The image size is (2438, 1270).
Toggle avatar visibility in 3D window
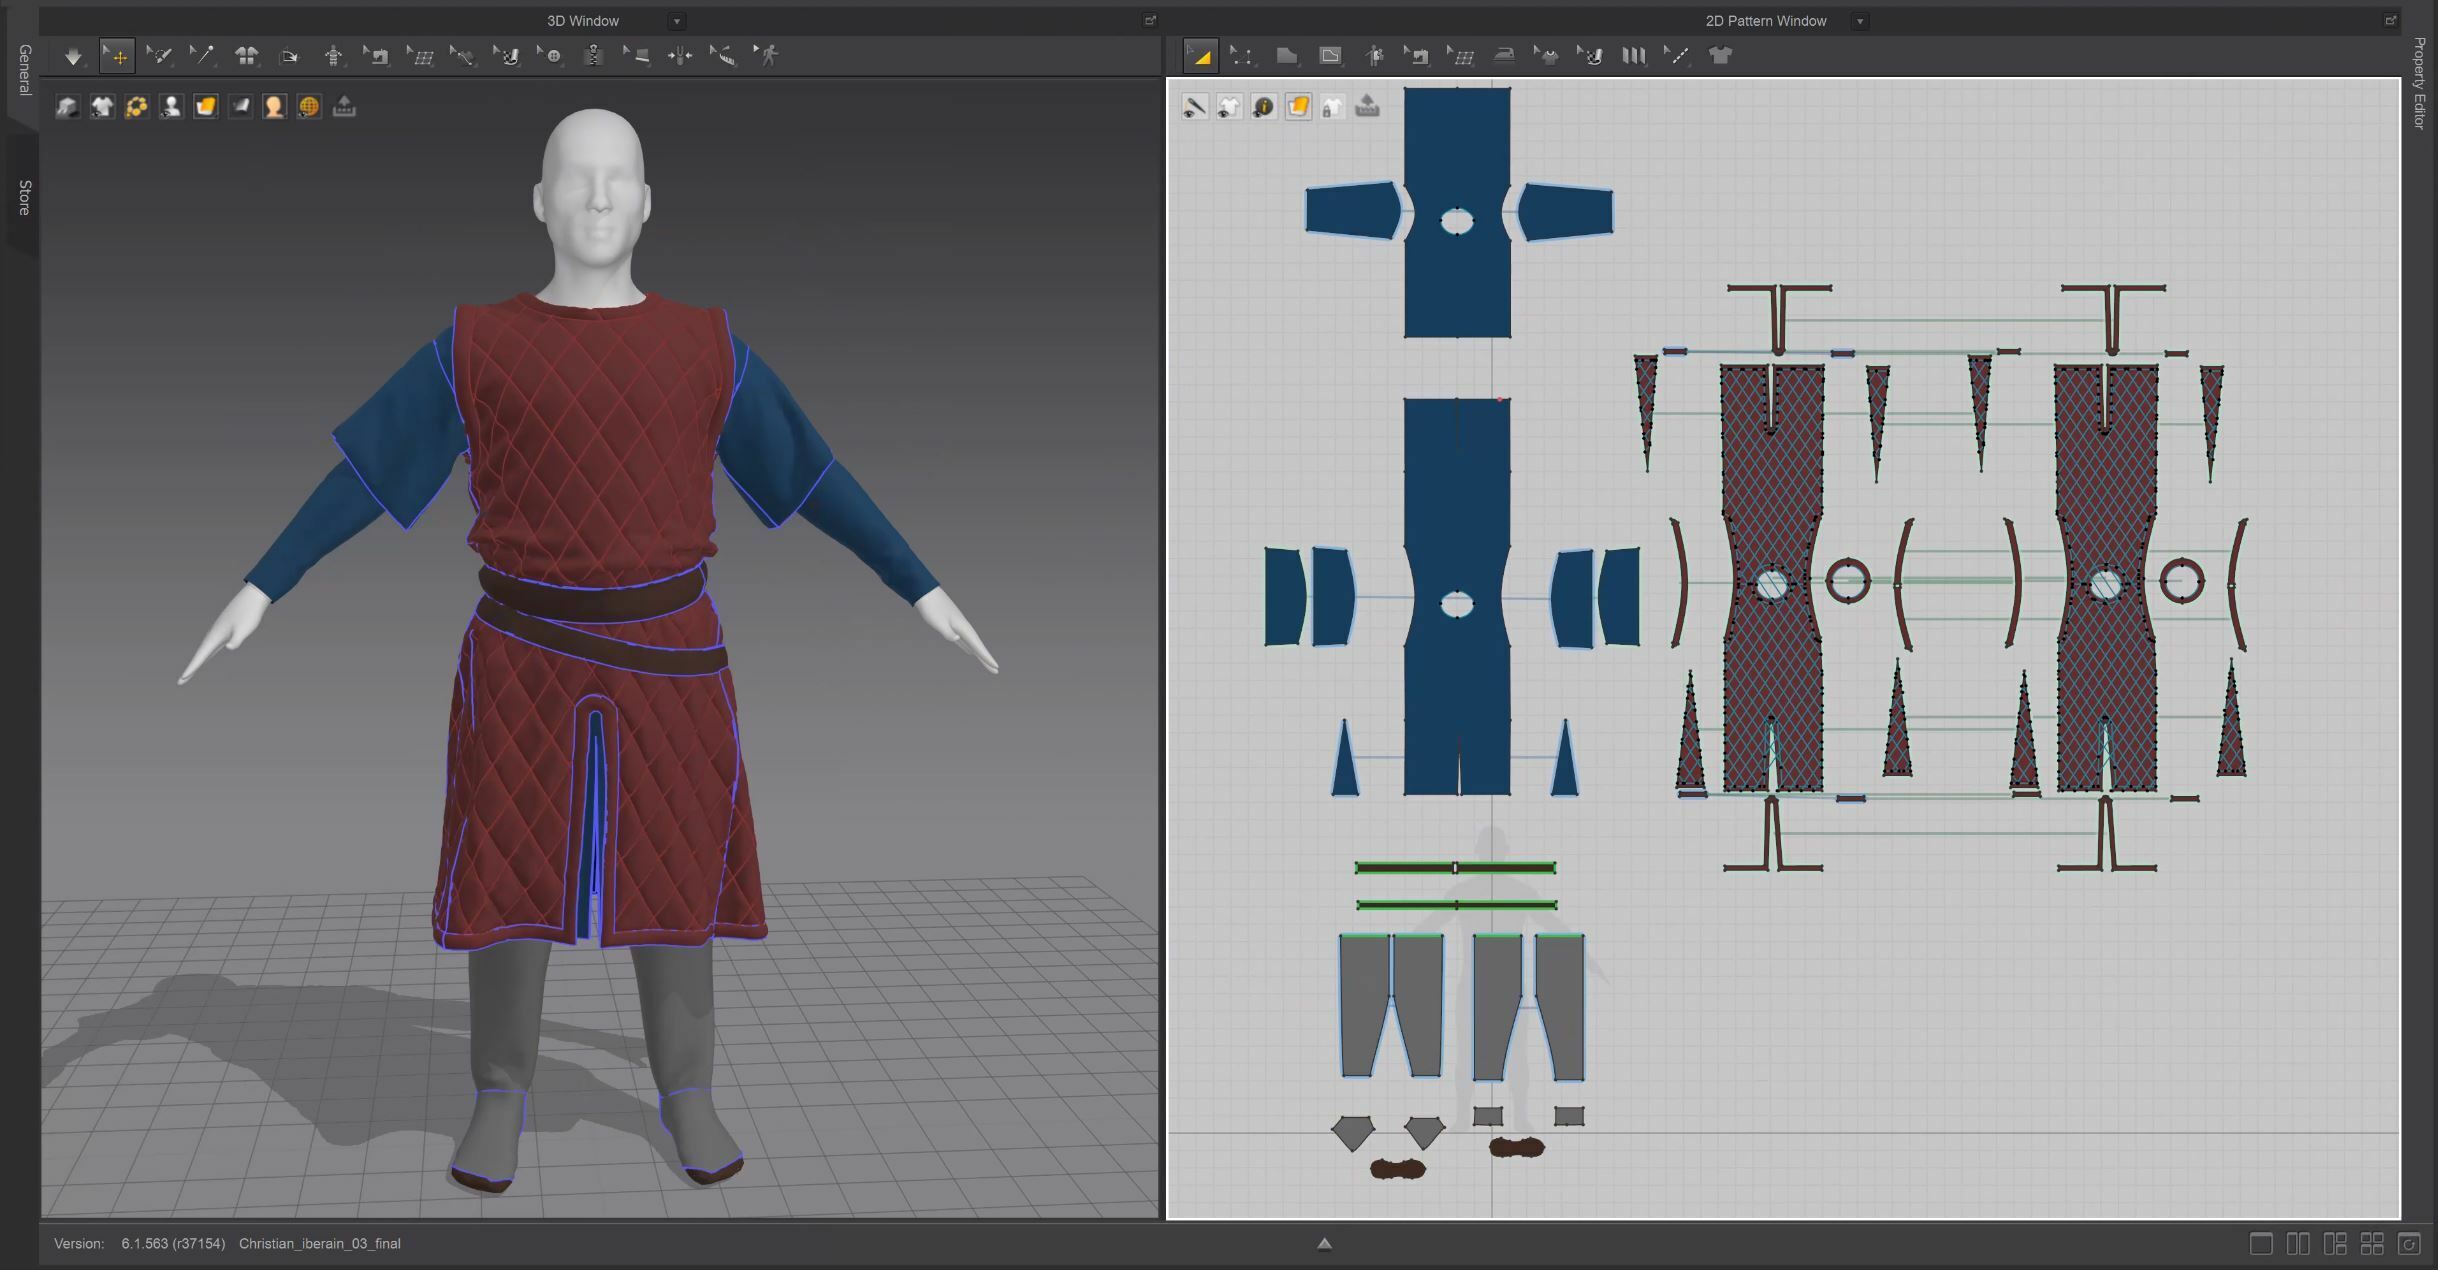[x=171, y=107]
